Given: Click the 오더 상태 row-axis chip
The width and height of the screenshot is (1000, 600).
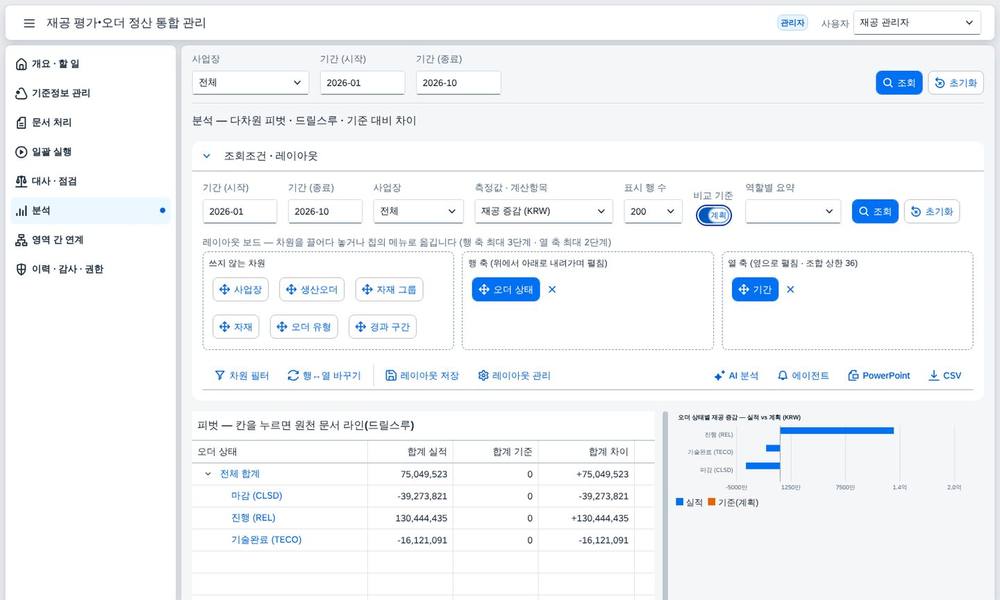Looking at the screenshot, I should point(506,289).
